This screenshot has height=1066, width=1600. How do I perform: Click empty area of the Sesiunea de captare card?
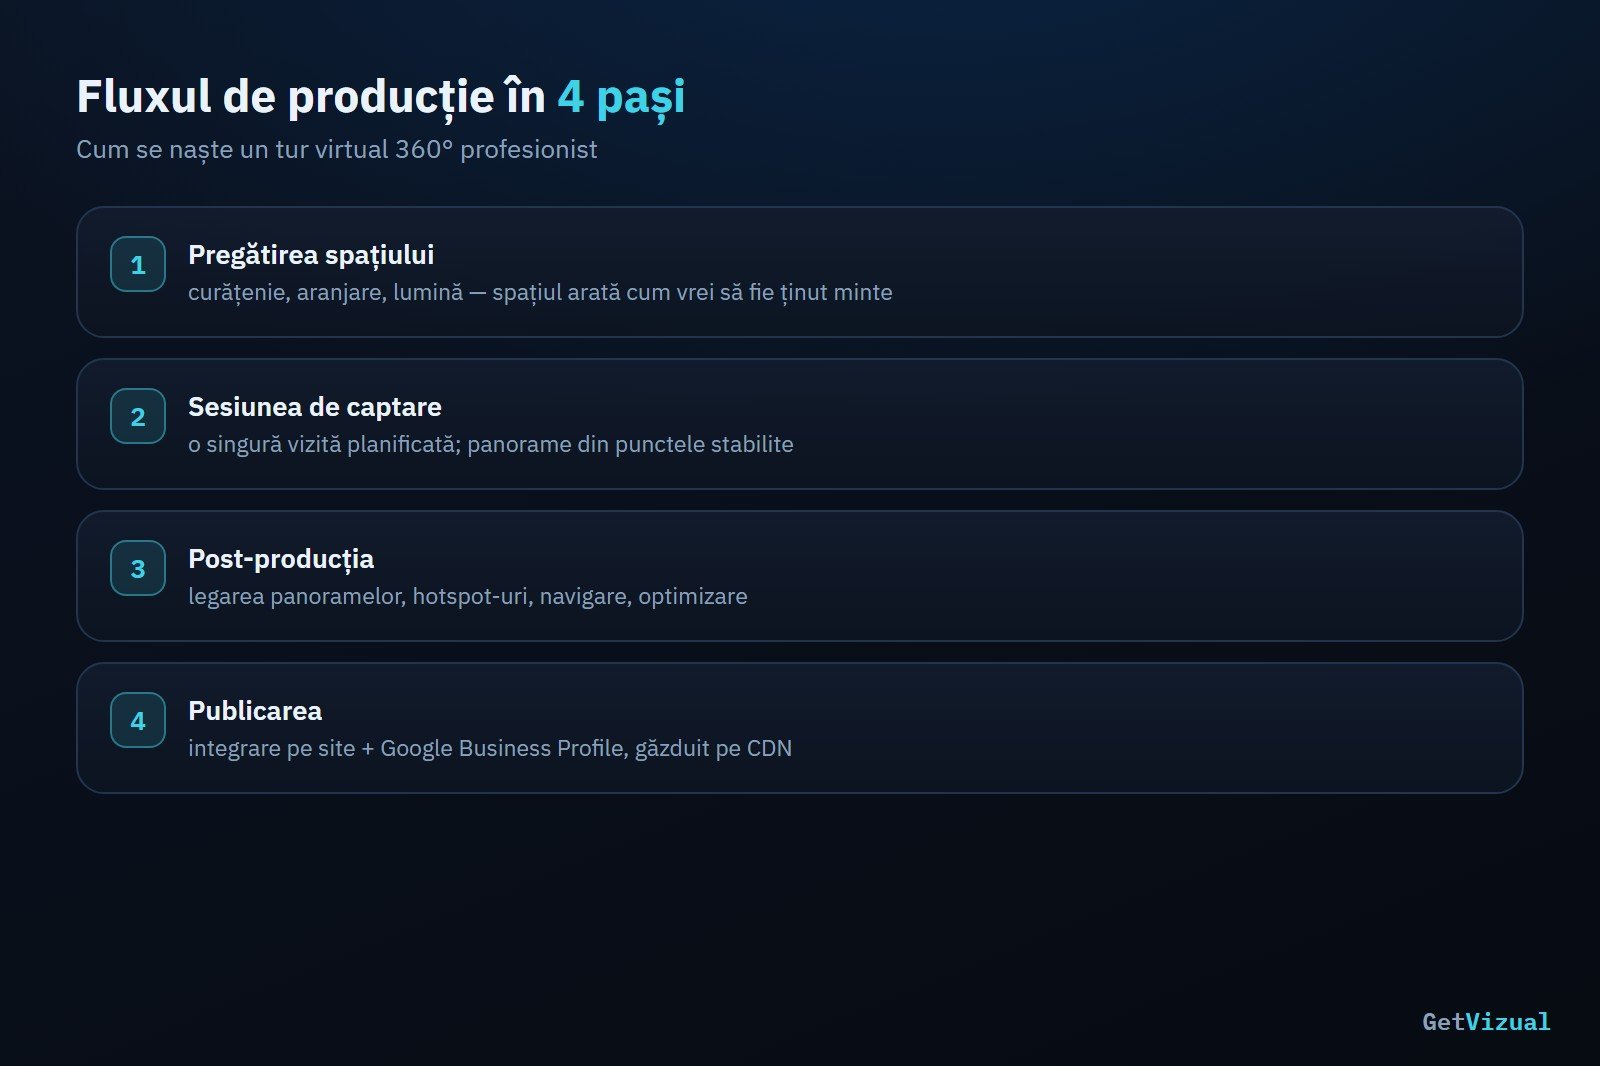click(1200, 424)
